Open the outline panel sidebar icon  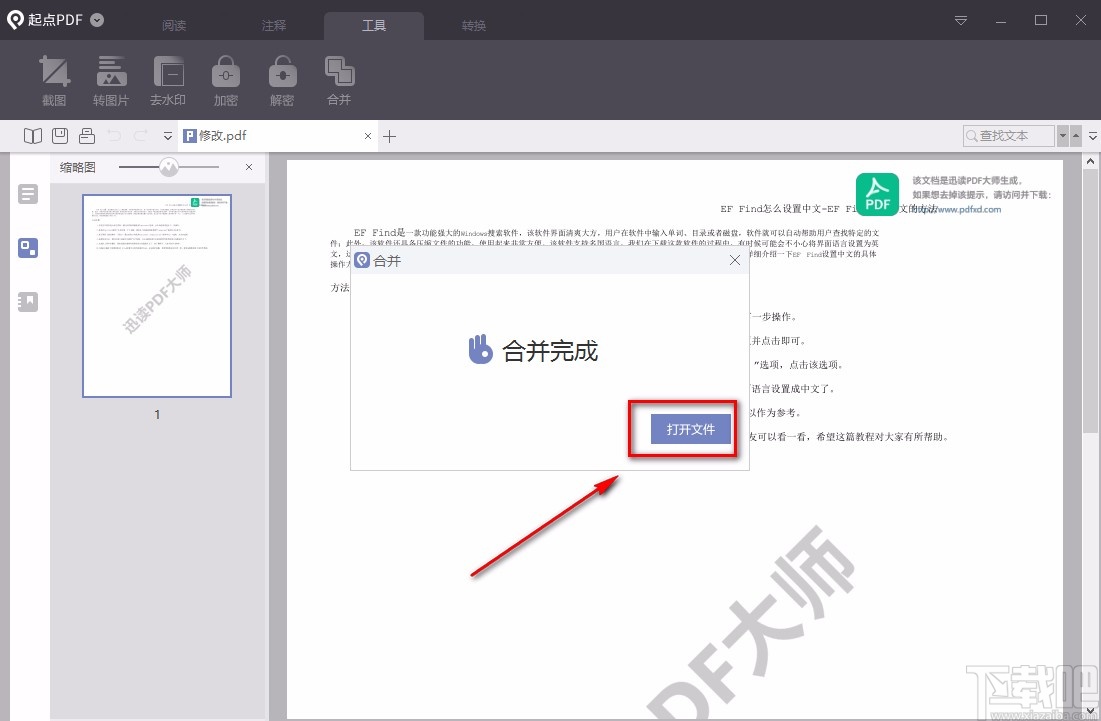tap(28, 194)
